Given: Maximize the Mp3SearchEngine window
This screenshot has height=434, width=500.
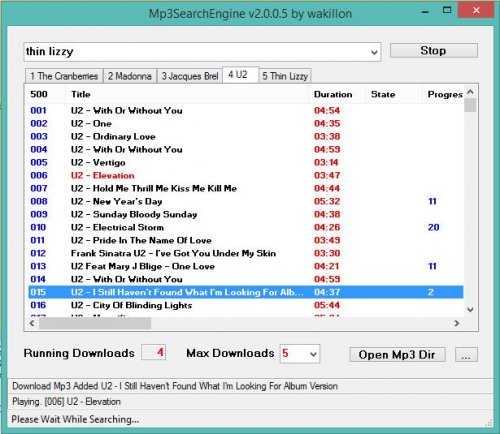Looking at the screenshot, I should (x=447, y=10).
